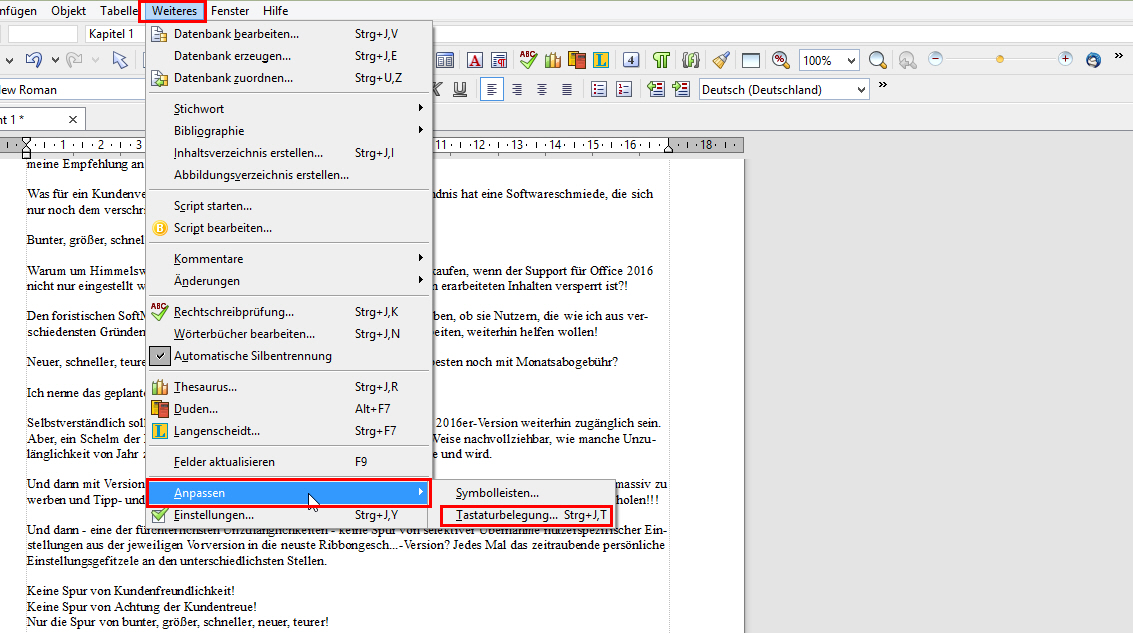Choose Datenbank bearbeiten
Image resolution: width=1133 pixels, height=633 pixels.
289,34
